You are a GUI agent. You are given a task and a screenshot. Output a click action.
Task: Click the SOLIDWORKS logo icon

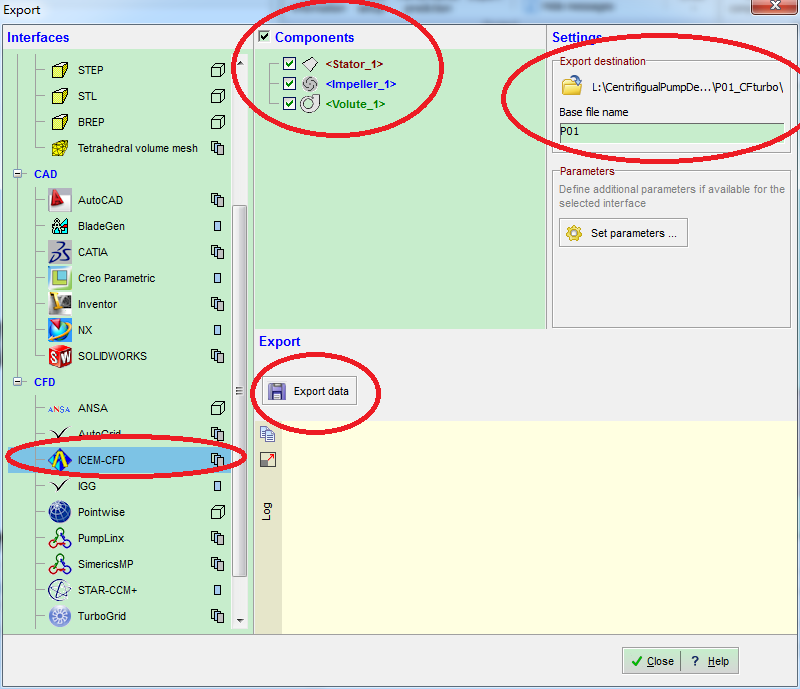60,356
